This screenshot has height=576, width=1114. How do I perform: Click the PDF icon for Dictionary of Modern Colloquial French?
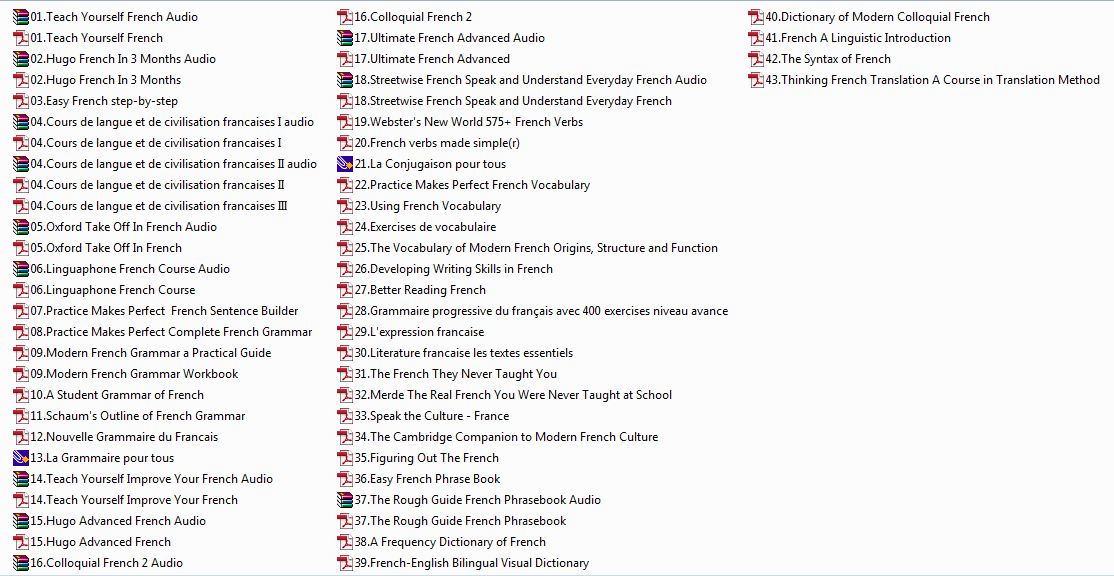pos(757,17)
